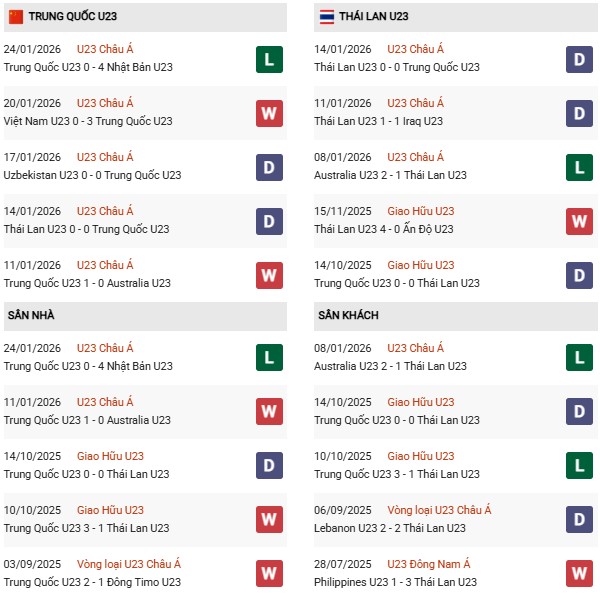Screen dimensions: 600x596
Task: Select the SÂN NHÀ section header
Action: click(31, 316)
